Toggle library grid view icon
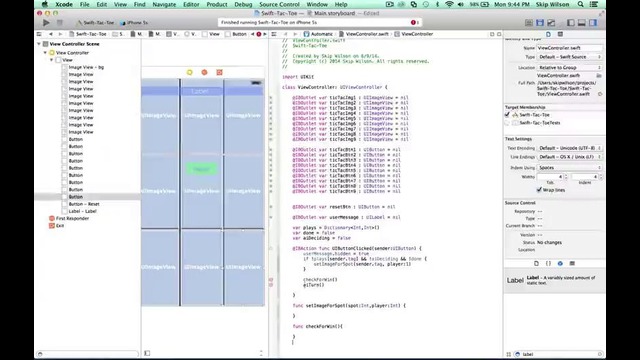This screenshot has height=360, width=640. (509, 354)
